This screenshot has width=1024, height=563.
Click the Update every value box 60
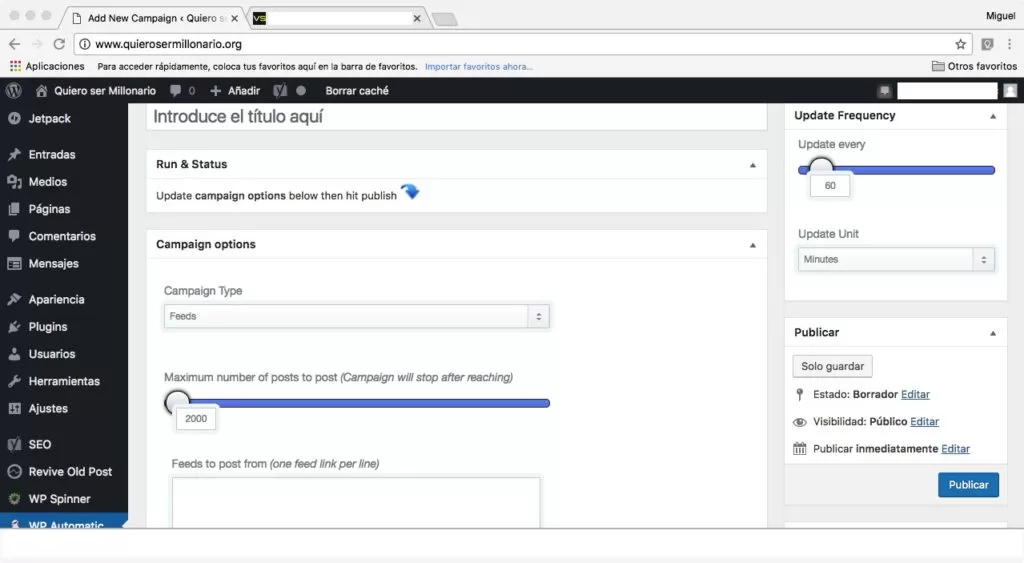830,185
